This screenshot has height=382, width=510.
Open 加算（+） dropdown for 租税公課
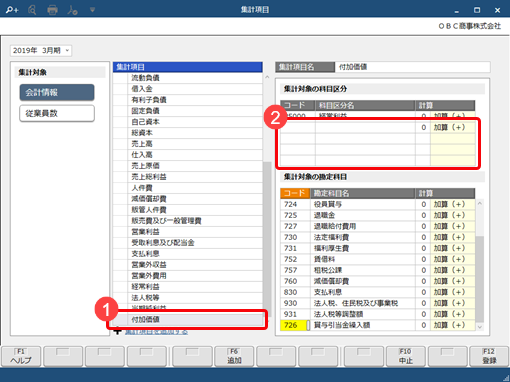tap(453, 270)
